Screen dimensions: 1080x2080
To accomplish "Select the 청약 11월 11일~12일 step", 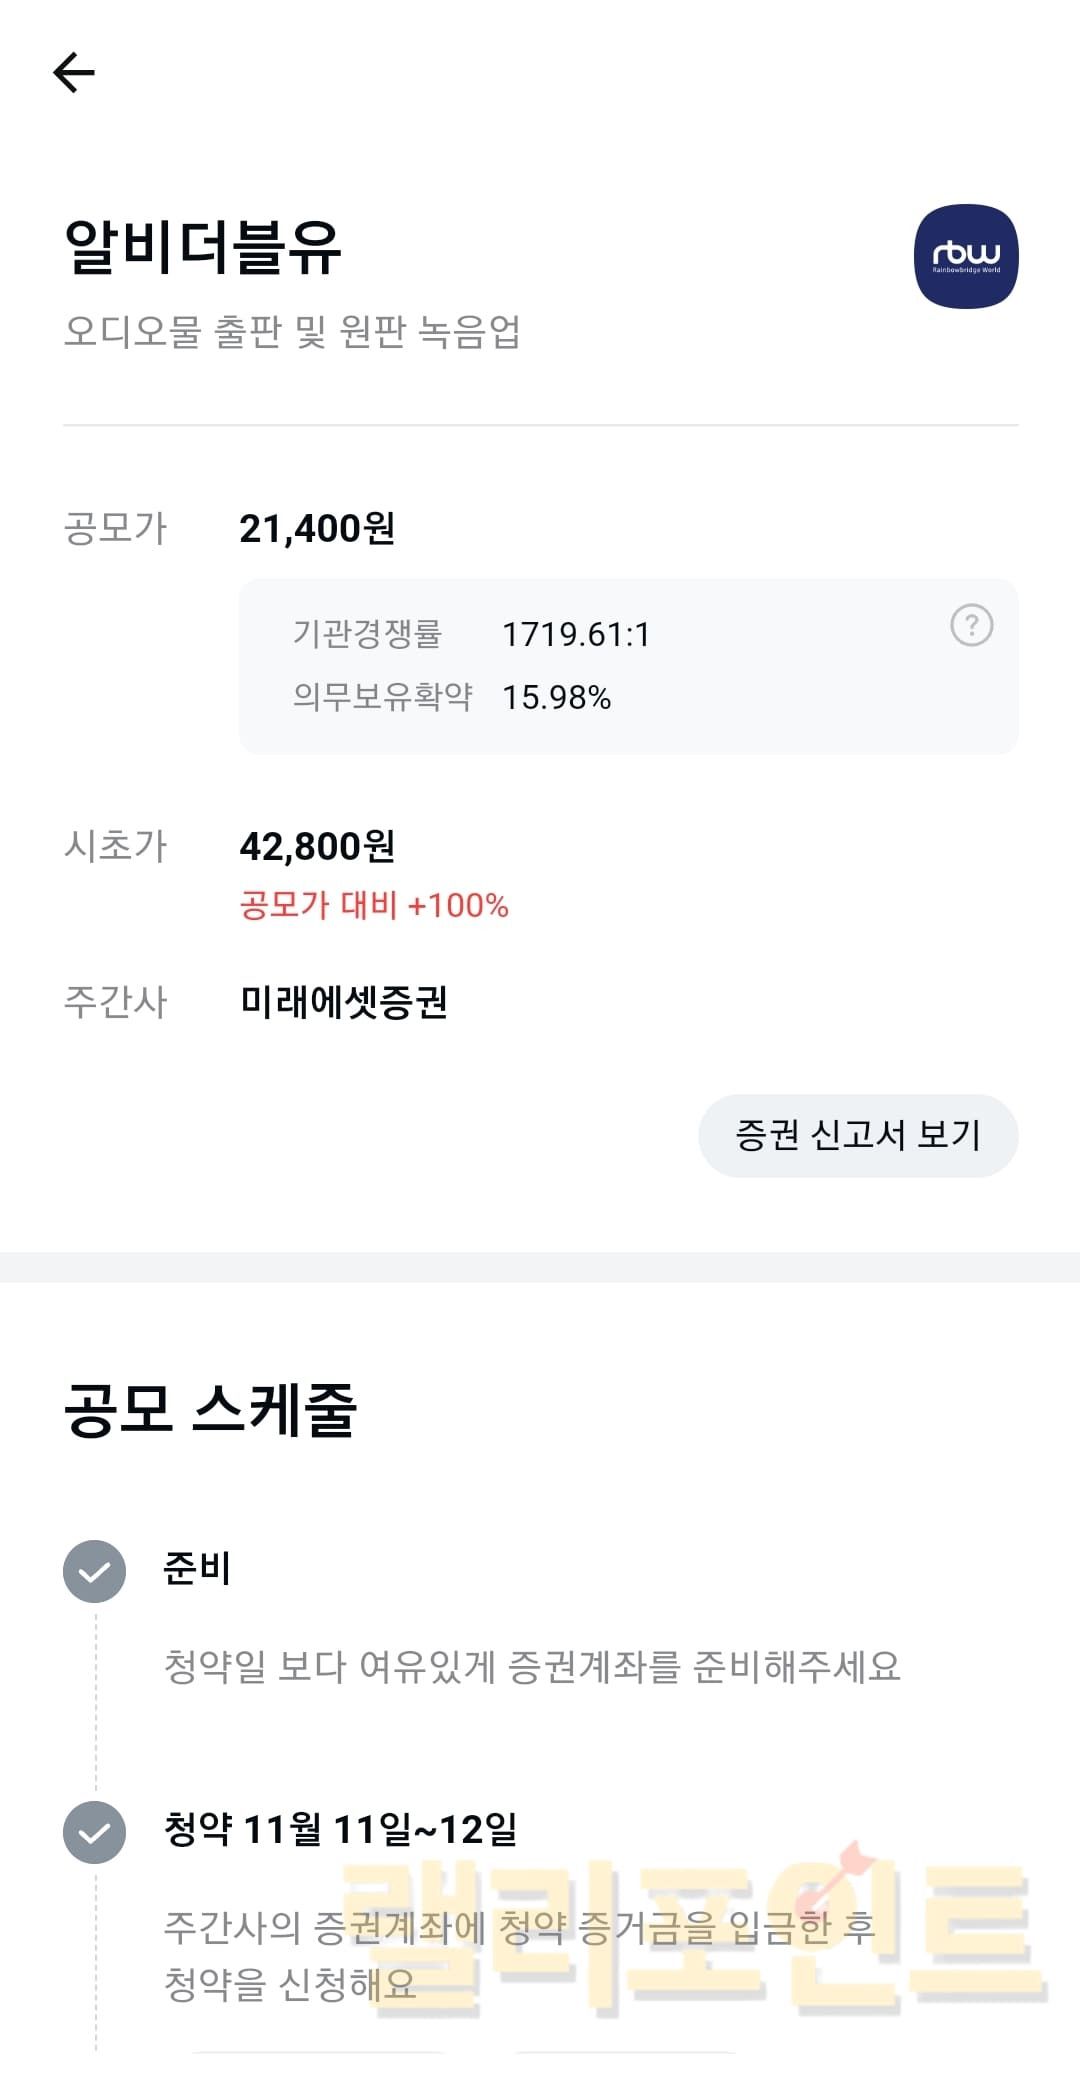I will (340, 1829).
